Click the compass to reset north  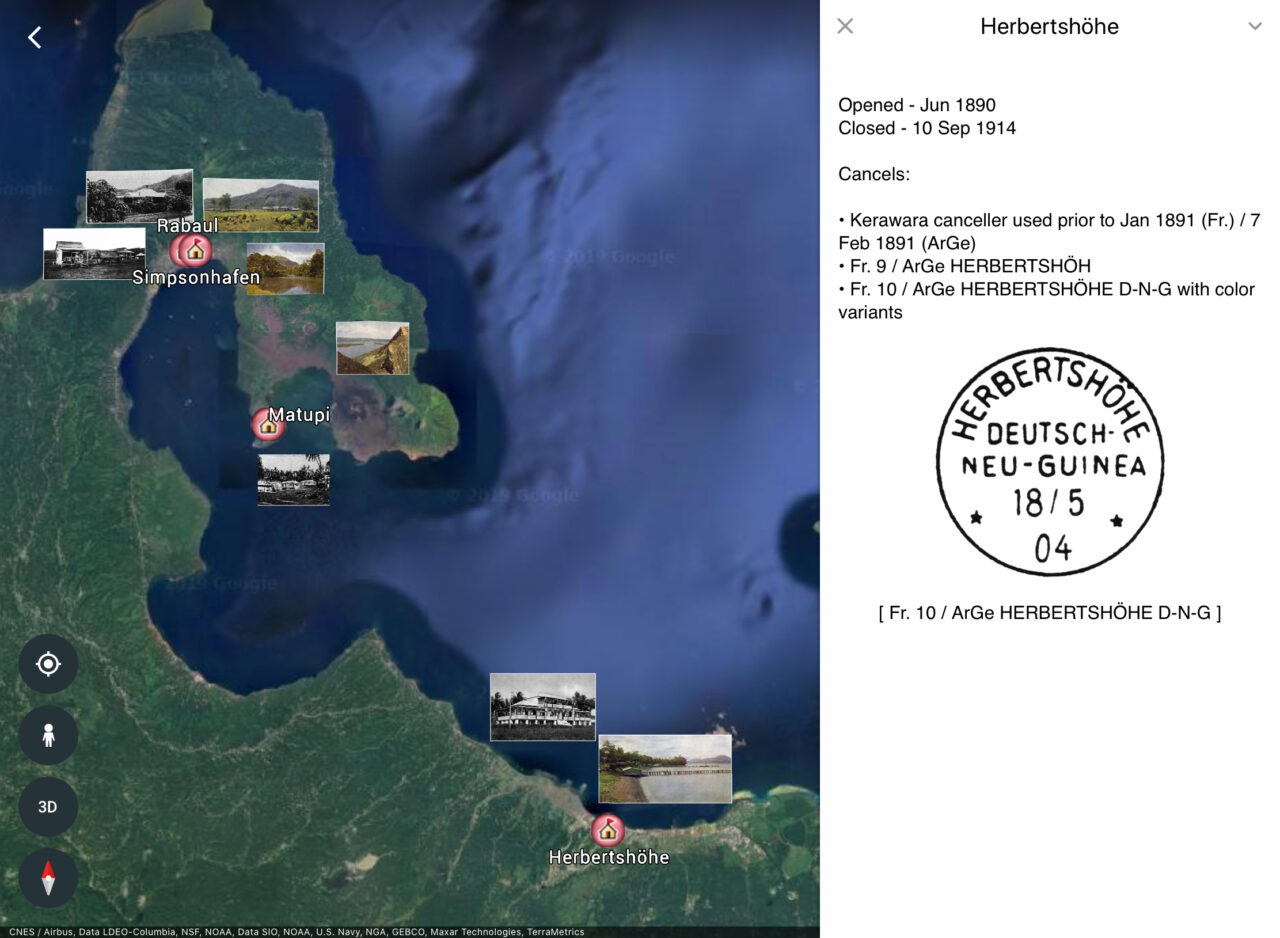[x=48, y=877]
